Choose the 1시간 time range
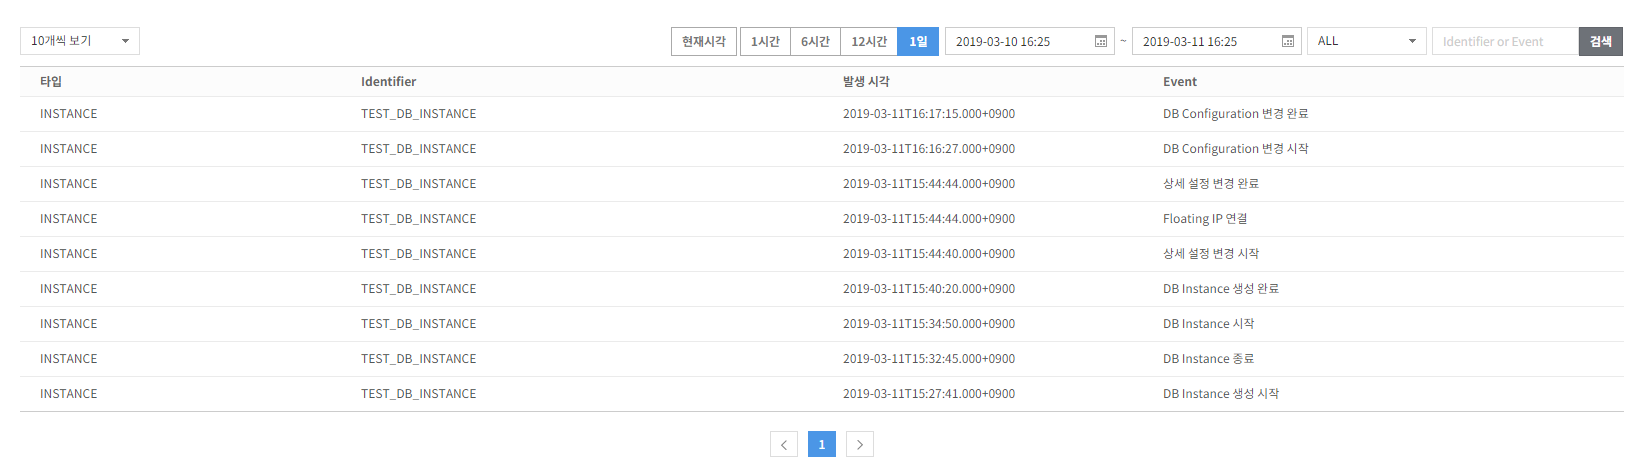Screen dimensions: 1644x470 coord(765,41)
